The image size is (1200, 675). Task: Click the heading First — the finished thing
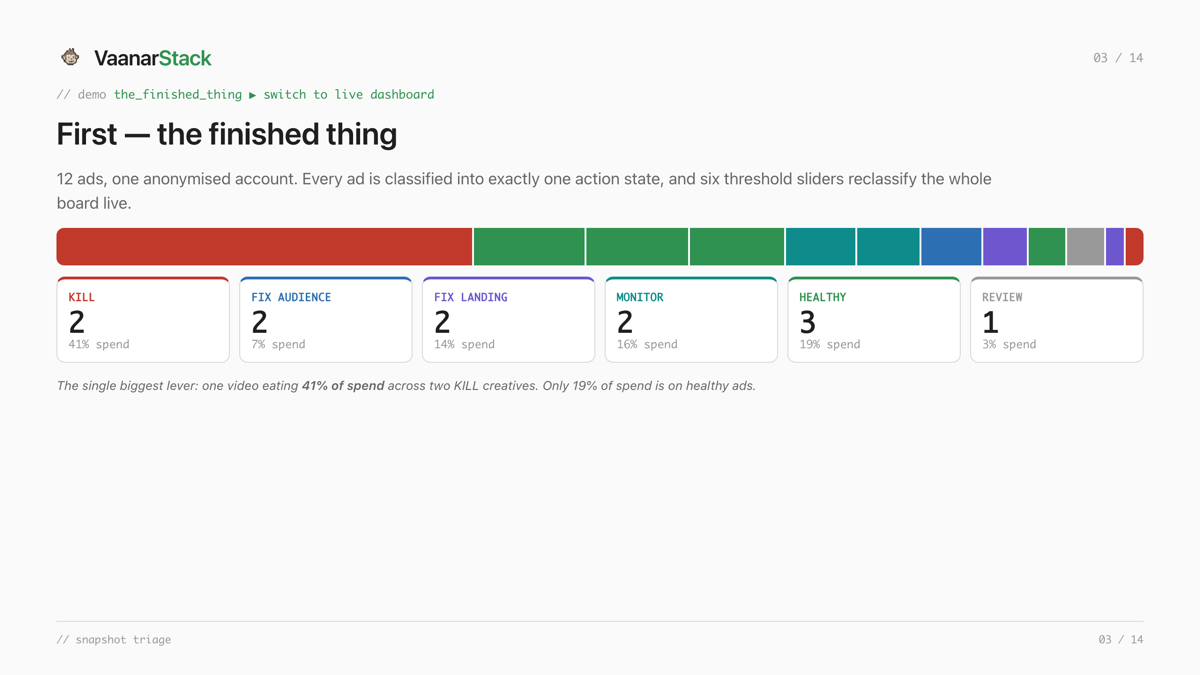227,134
